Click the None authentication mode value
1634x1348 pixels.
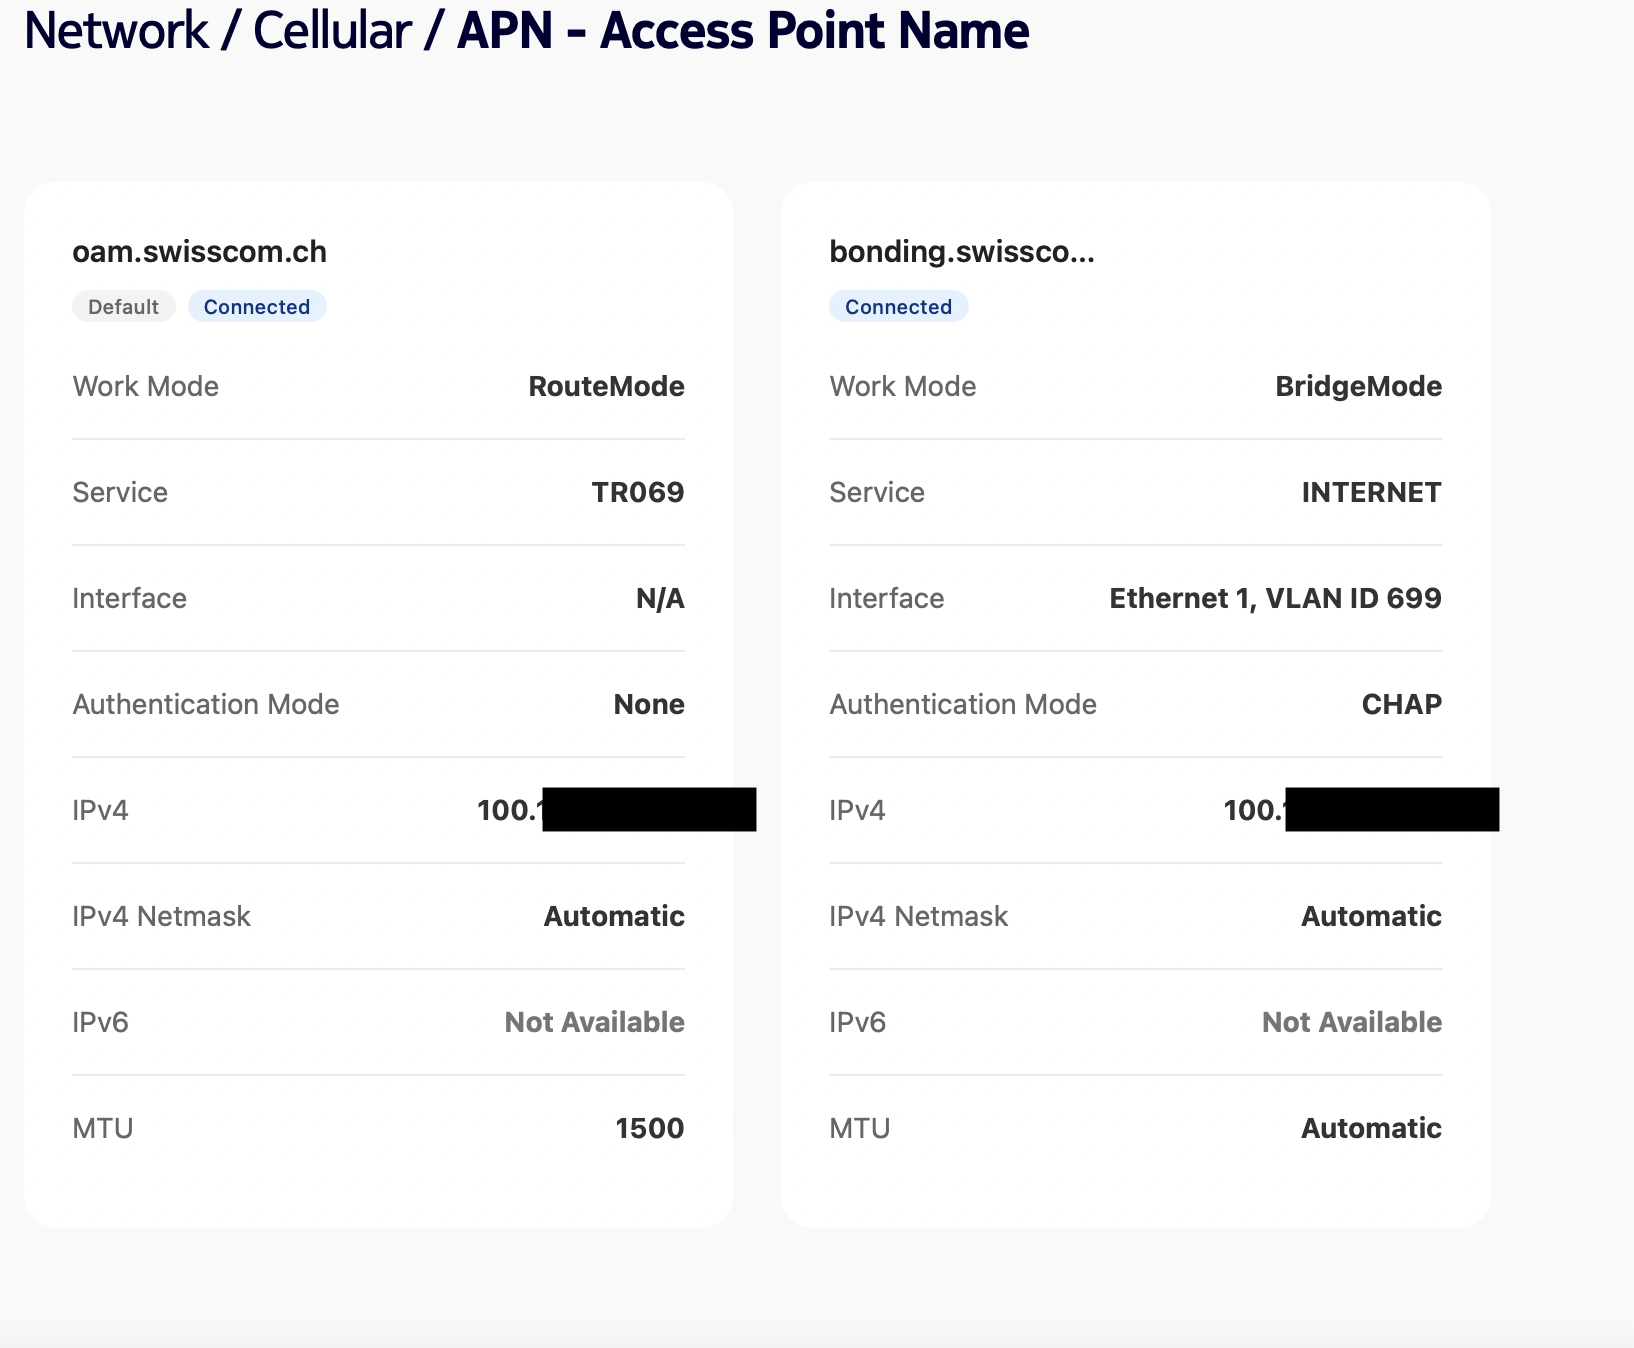[649, 705]
